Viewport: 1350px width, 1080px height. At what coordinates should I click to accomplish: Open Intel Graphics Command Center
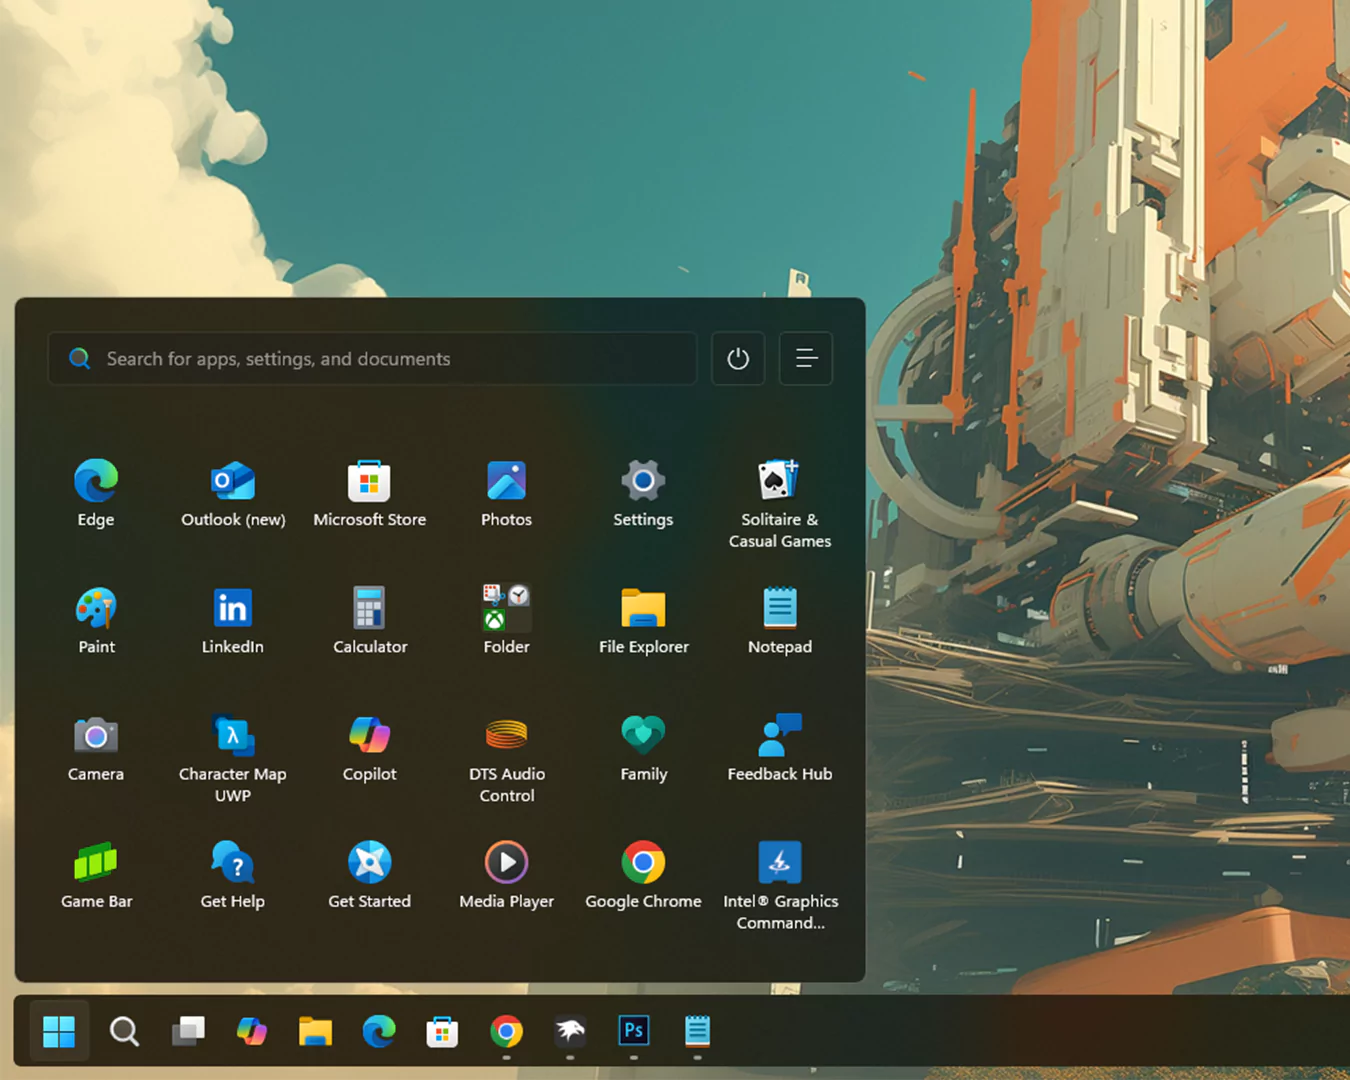(780, 885)
